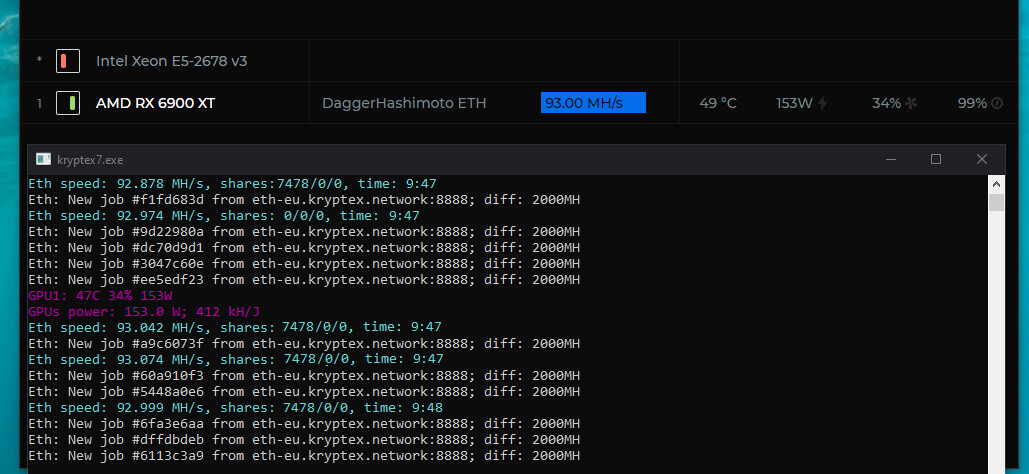Click the line 'Eth speed: 93.074 MH/s'
Screen dimensions: 1029x474
[236, 359]
